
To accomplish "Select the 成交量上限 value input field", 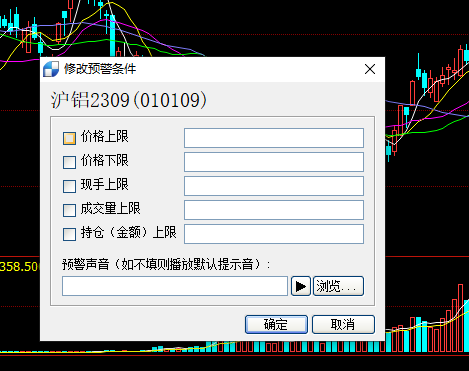I will click(274, 210).
